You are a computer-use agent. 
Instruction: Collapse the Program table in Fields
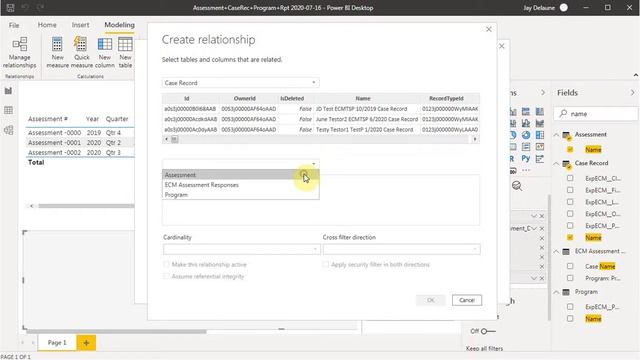(x=556, y=292)
